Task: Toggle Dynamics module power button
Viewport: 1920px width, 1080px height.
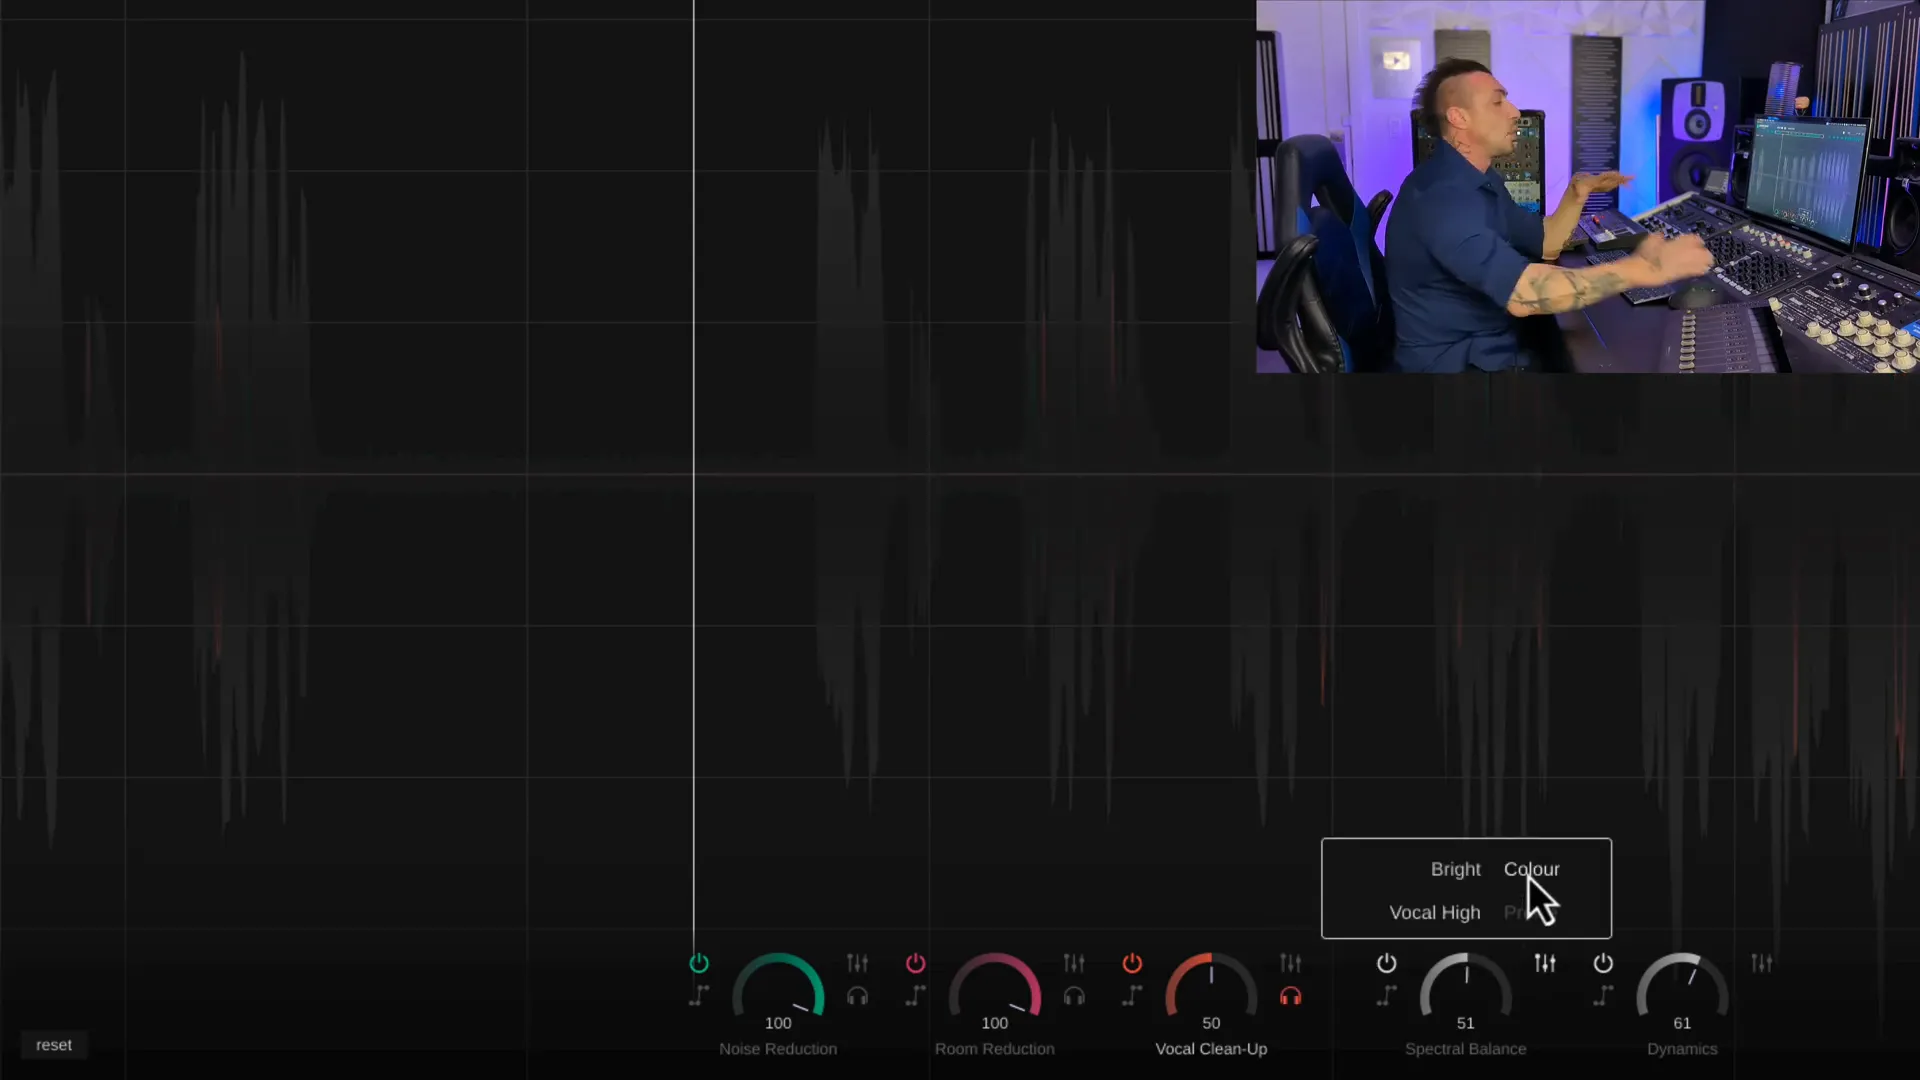Action: click(x=1603, y=963)
